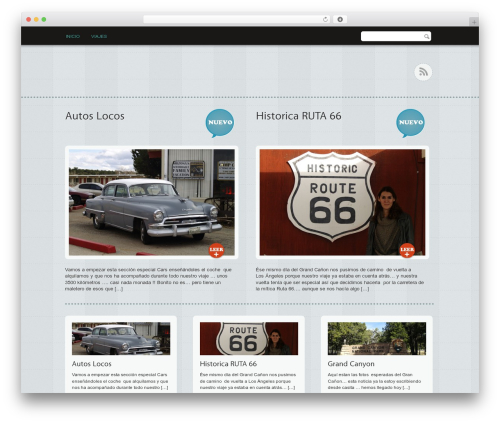Open Grand Canyon card thumbnail
Image resolution: width=500 pixels, height=423 pixels.
coord(377,338)
